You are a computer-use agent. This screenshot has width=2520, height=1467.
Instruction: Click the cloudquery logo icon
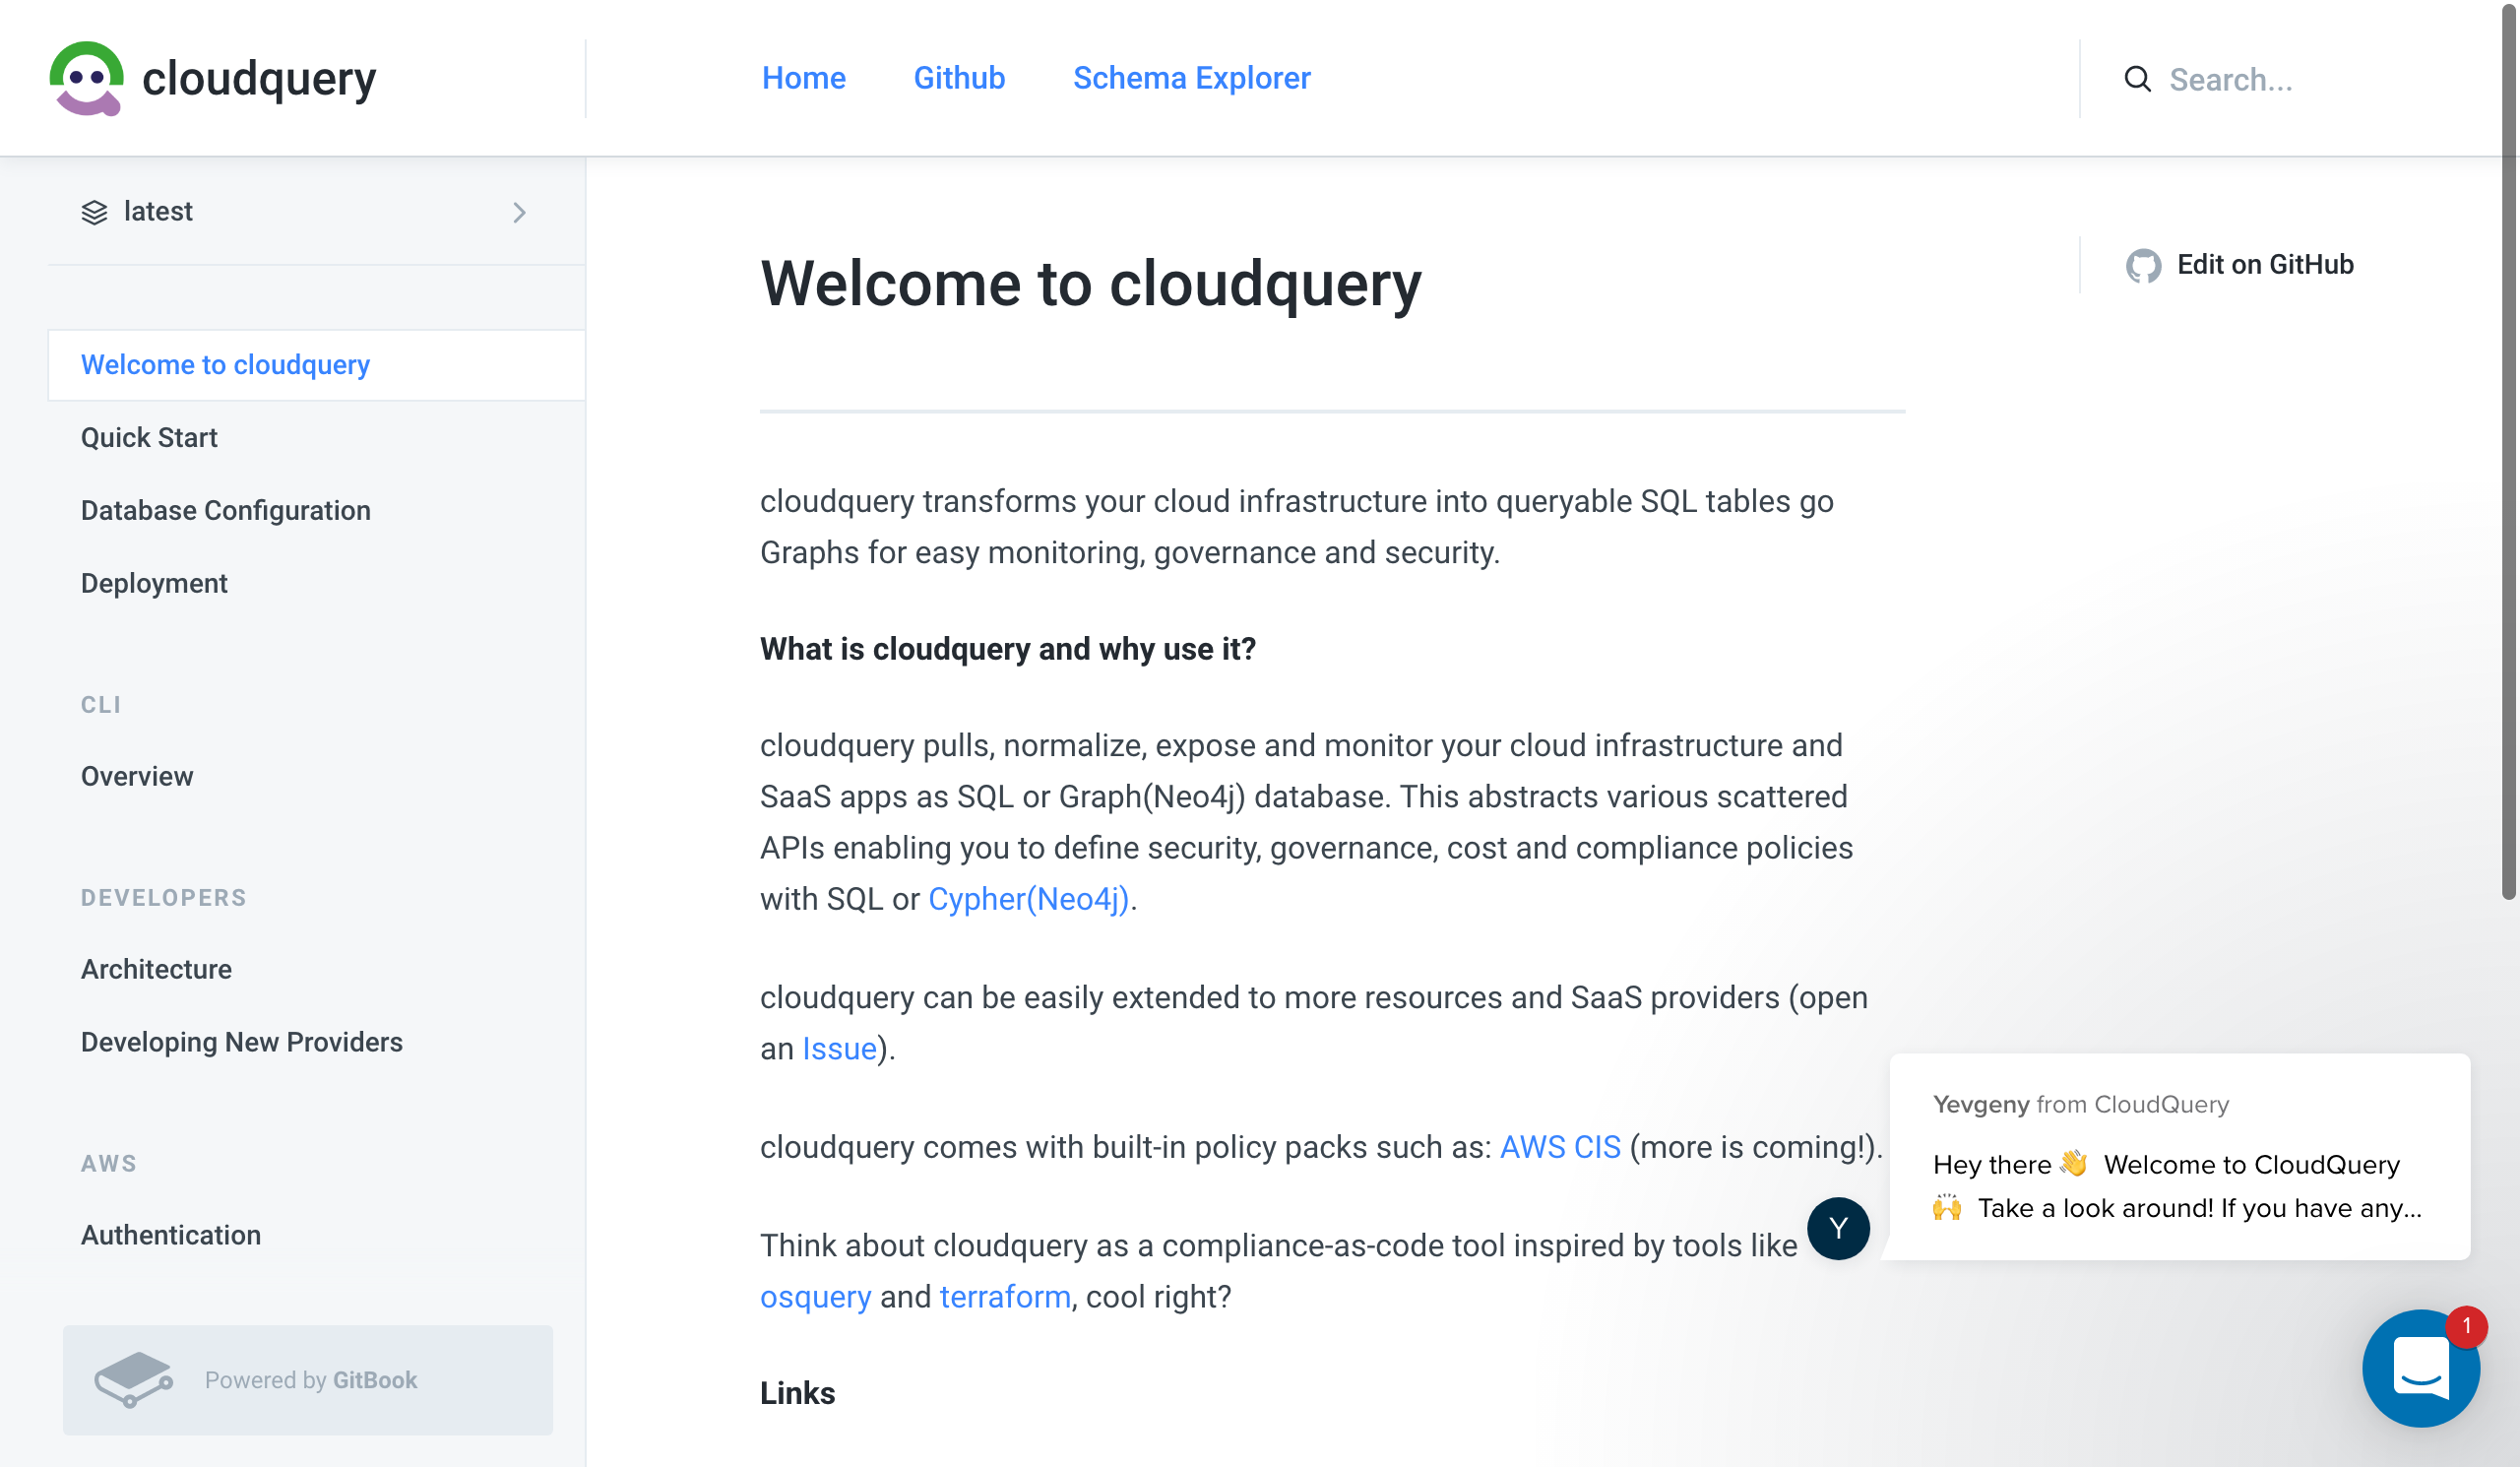click(87, 78)
